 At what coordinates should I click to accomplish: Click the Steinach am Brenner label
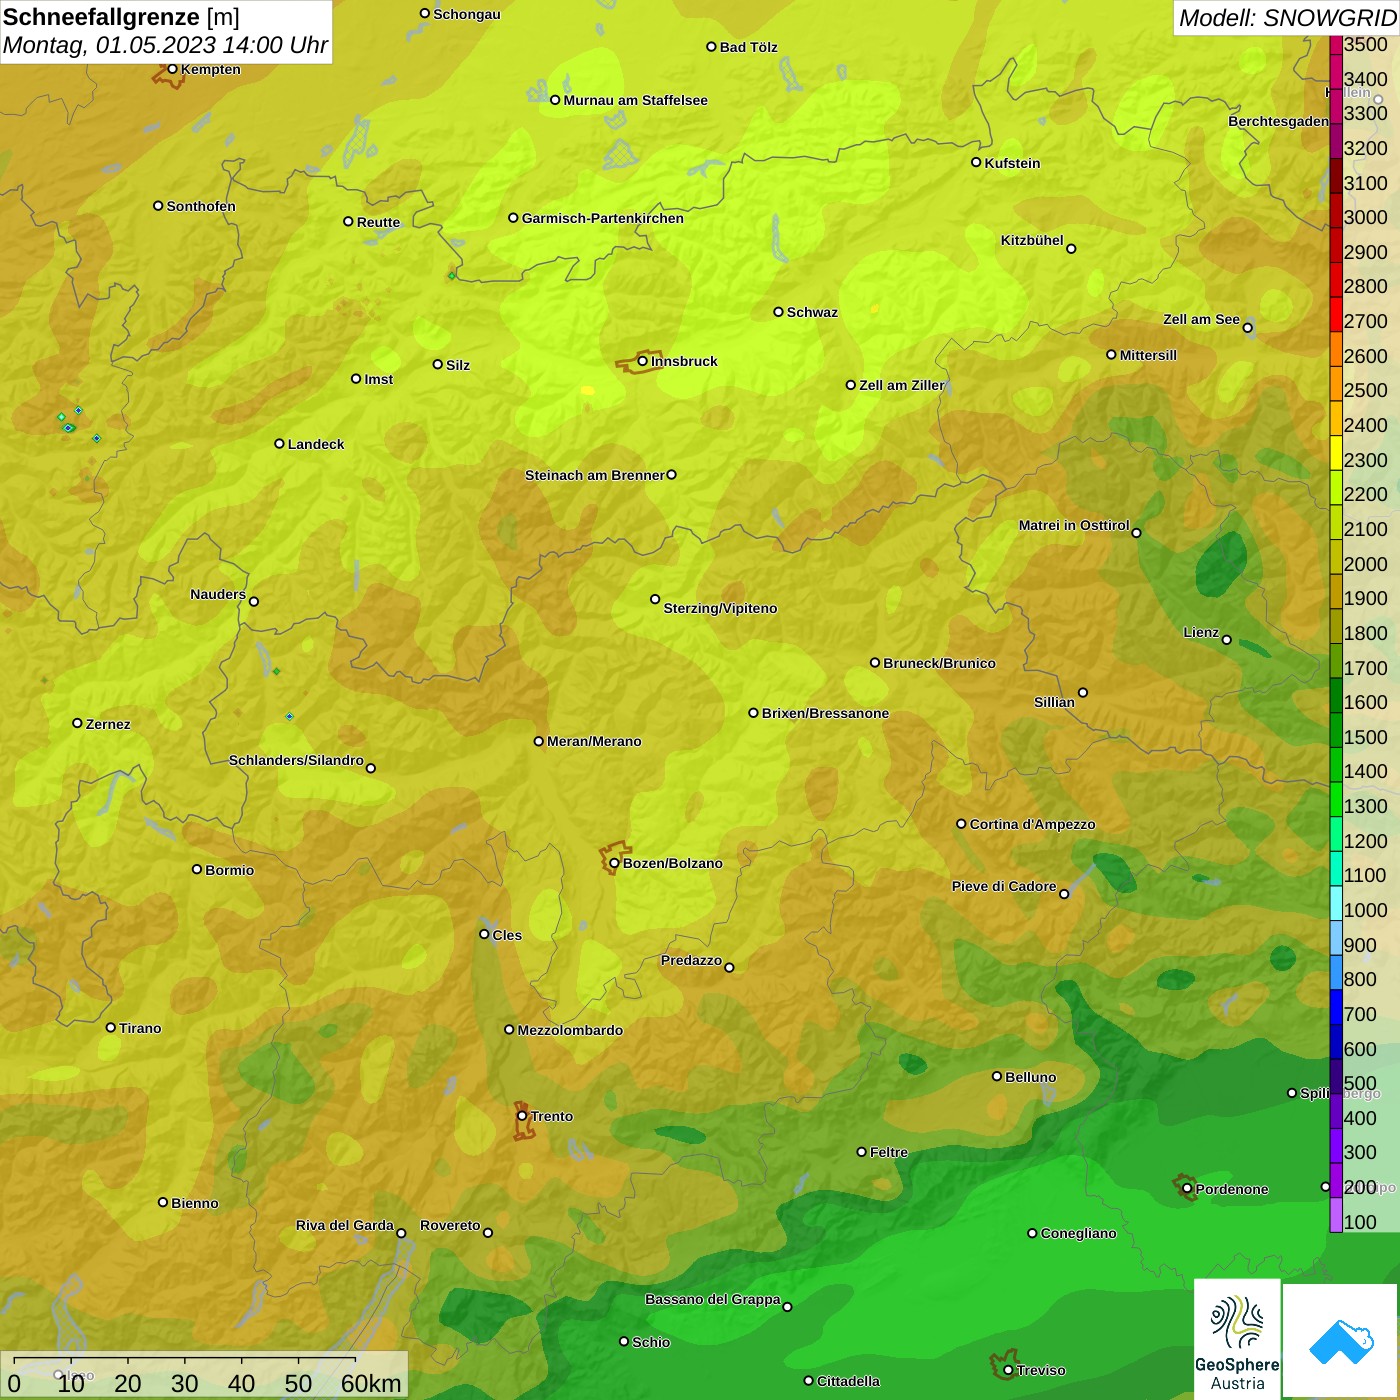tap(595, 475)
